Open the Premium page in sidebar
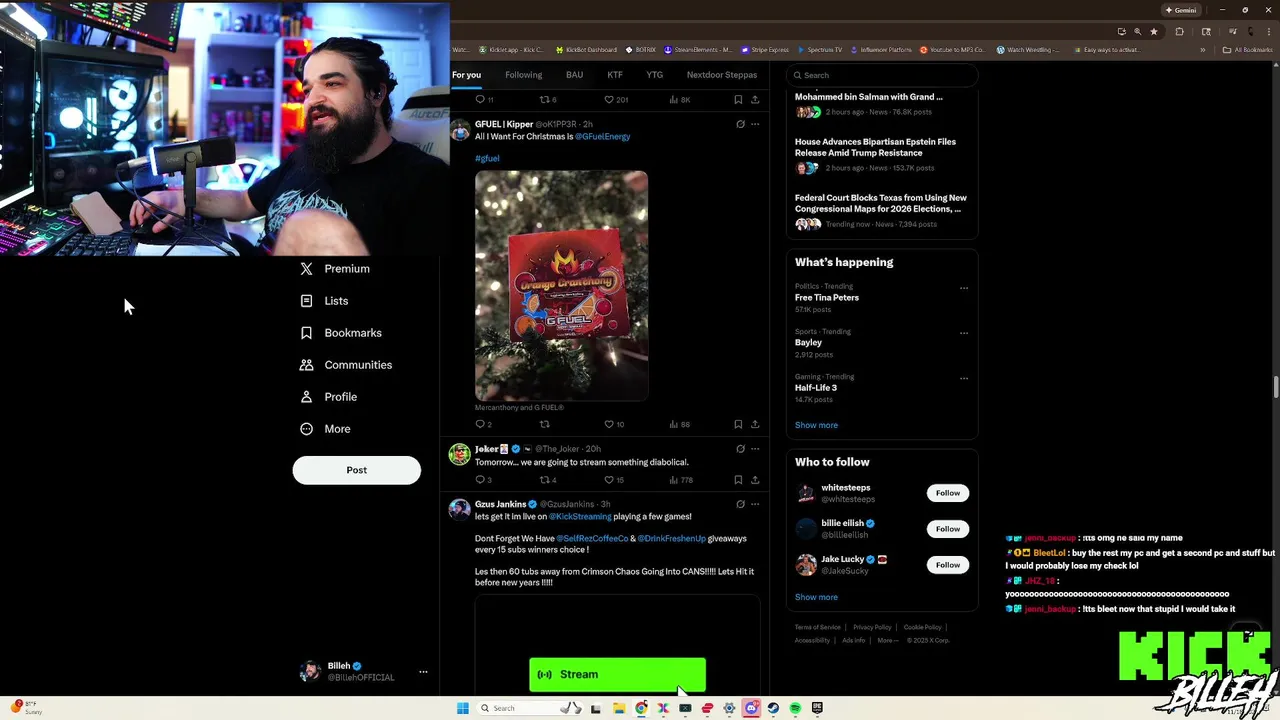Image resolution: width=1280 pixels, height=720 pixels. 335,269
